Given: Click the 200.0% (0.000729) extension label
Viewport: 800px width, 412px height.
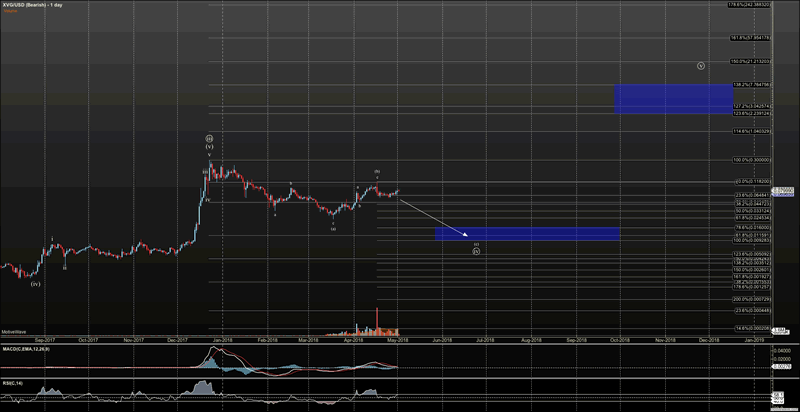Looking at the screenshot, I should 751,299.
